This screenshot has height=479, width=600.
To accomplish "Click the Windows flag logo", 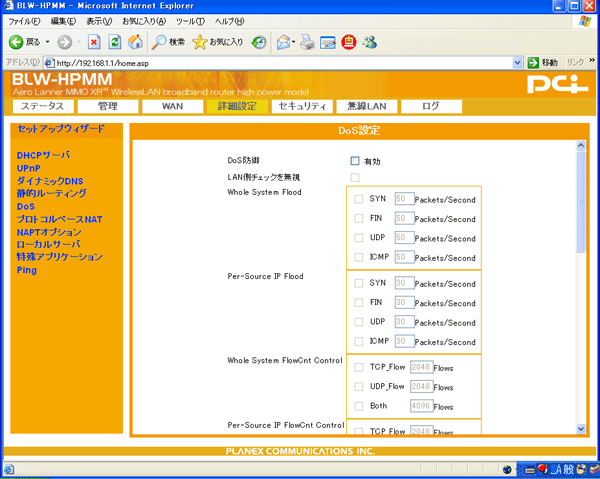I will tap(585, 21).
